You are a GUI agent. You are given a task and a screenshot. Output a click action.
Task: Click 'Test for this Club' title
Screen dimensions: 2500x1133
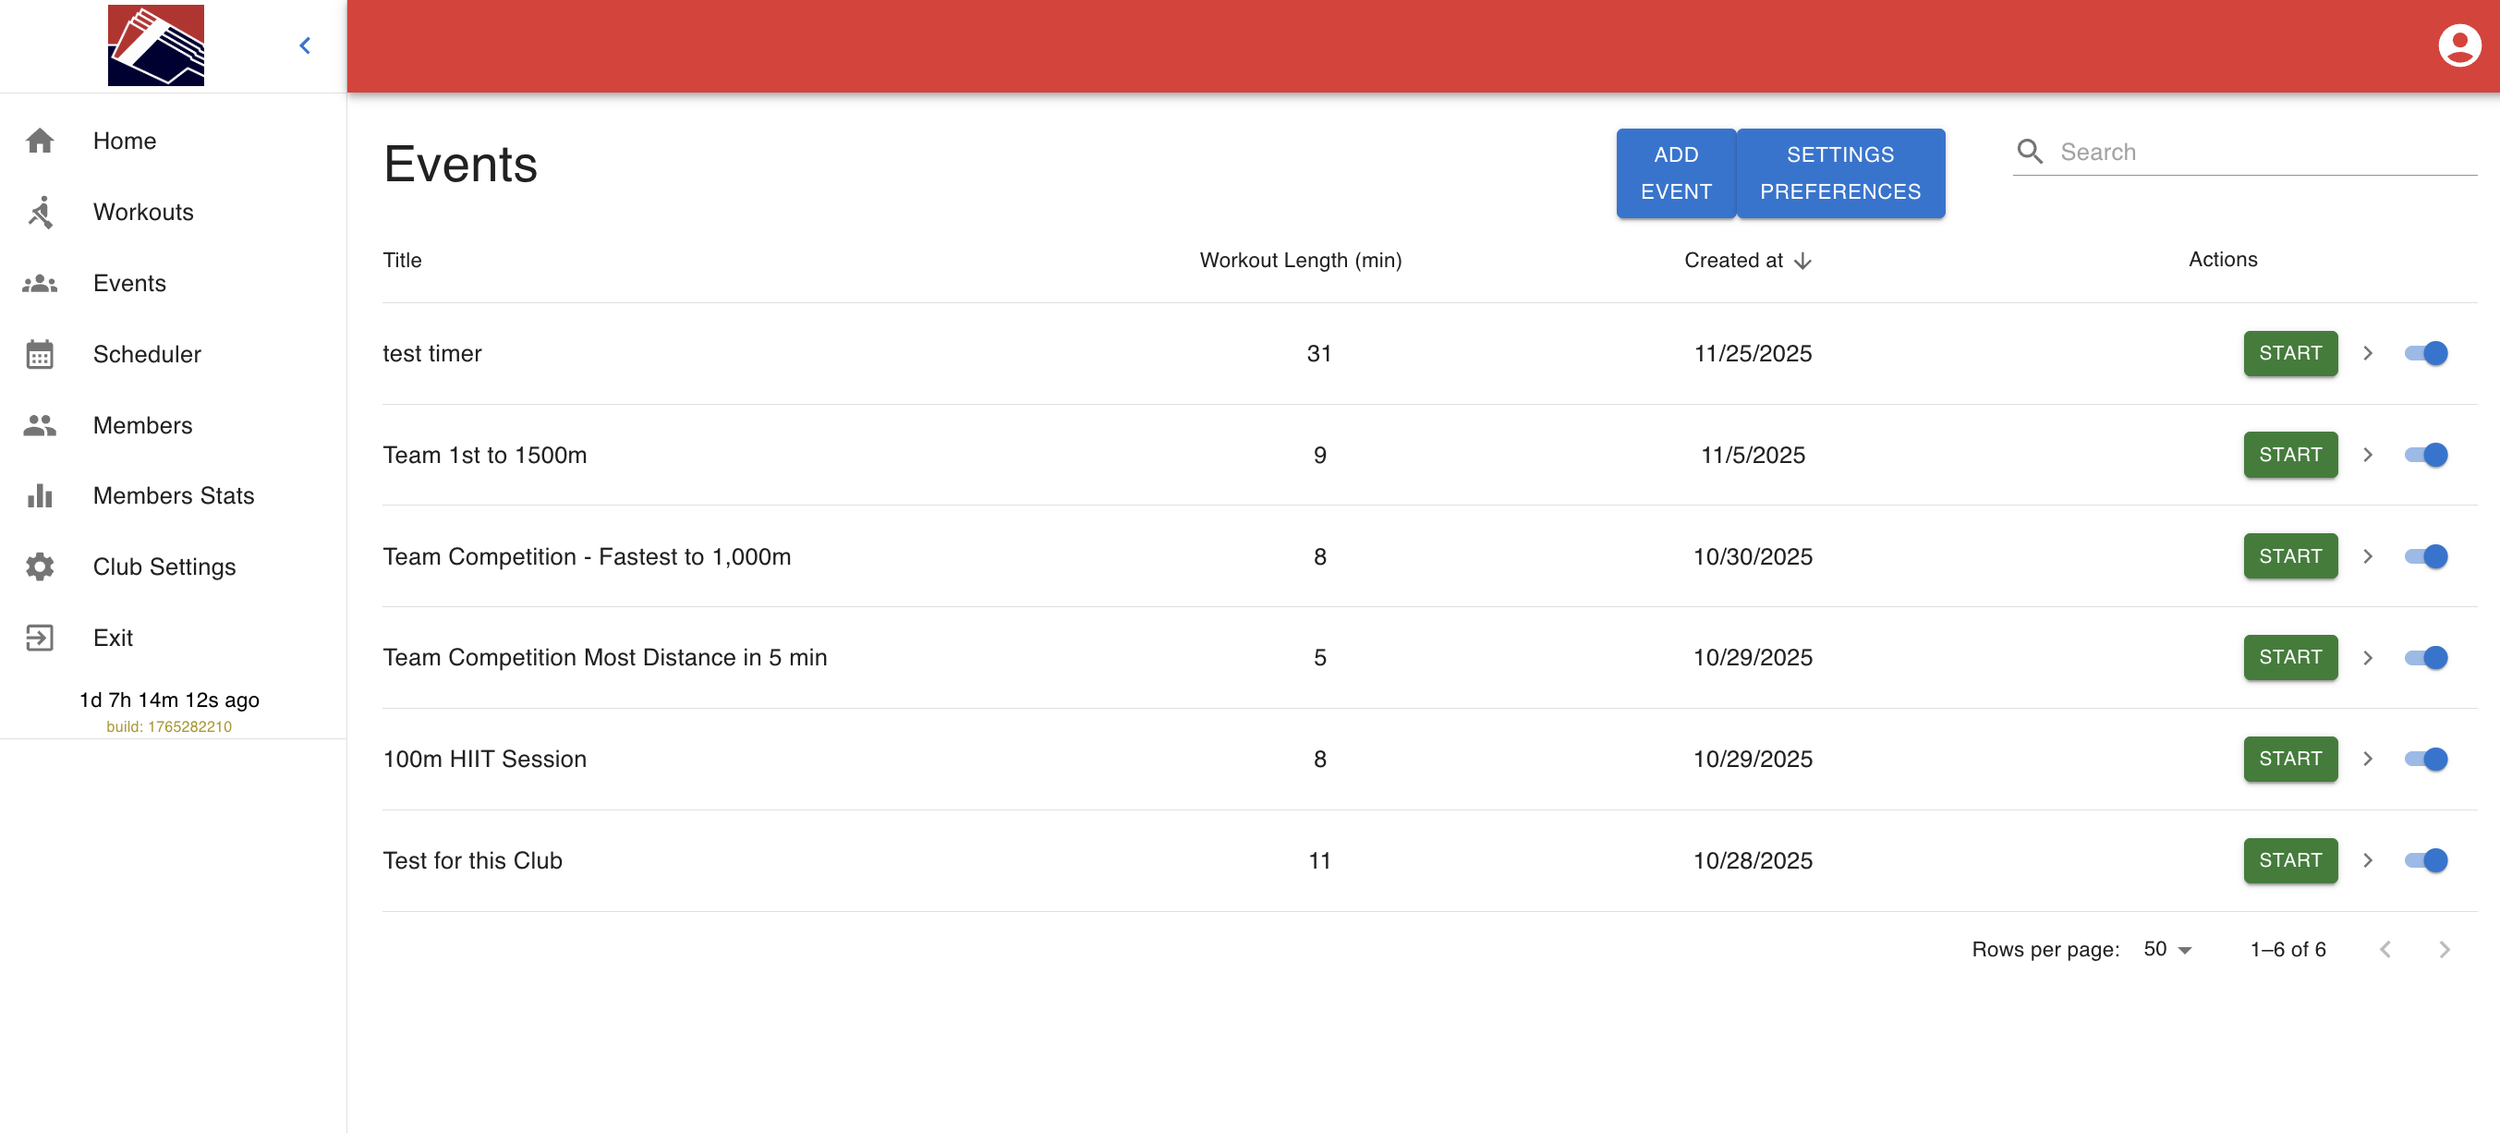tap(473, 861)
